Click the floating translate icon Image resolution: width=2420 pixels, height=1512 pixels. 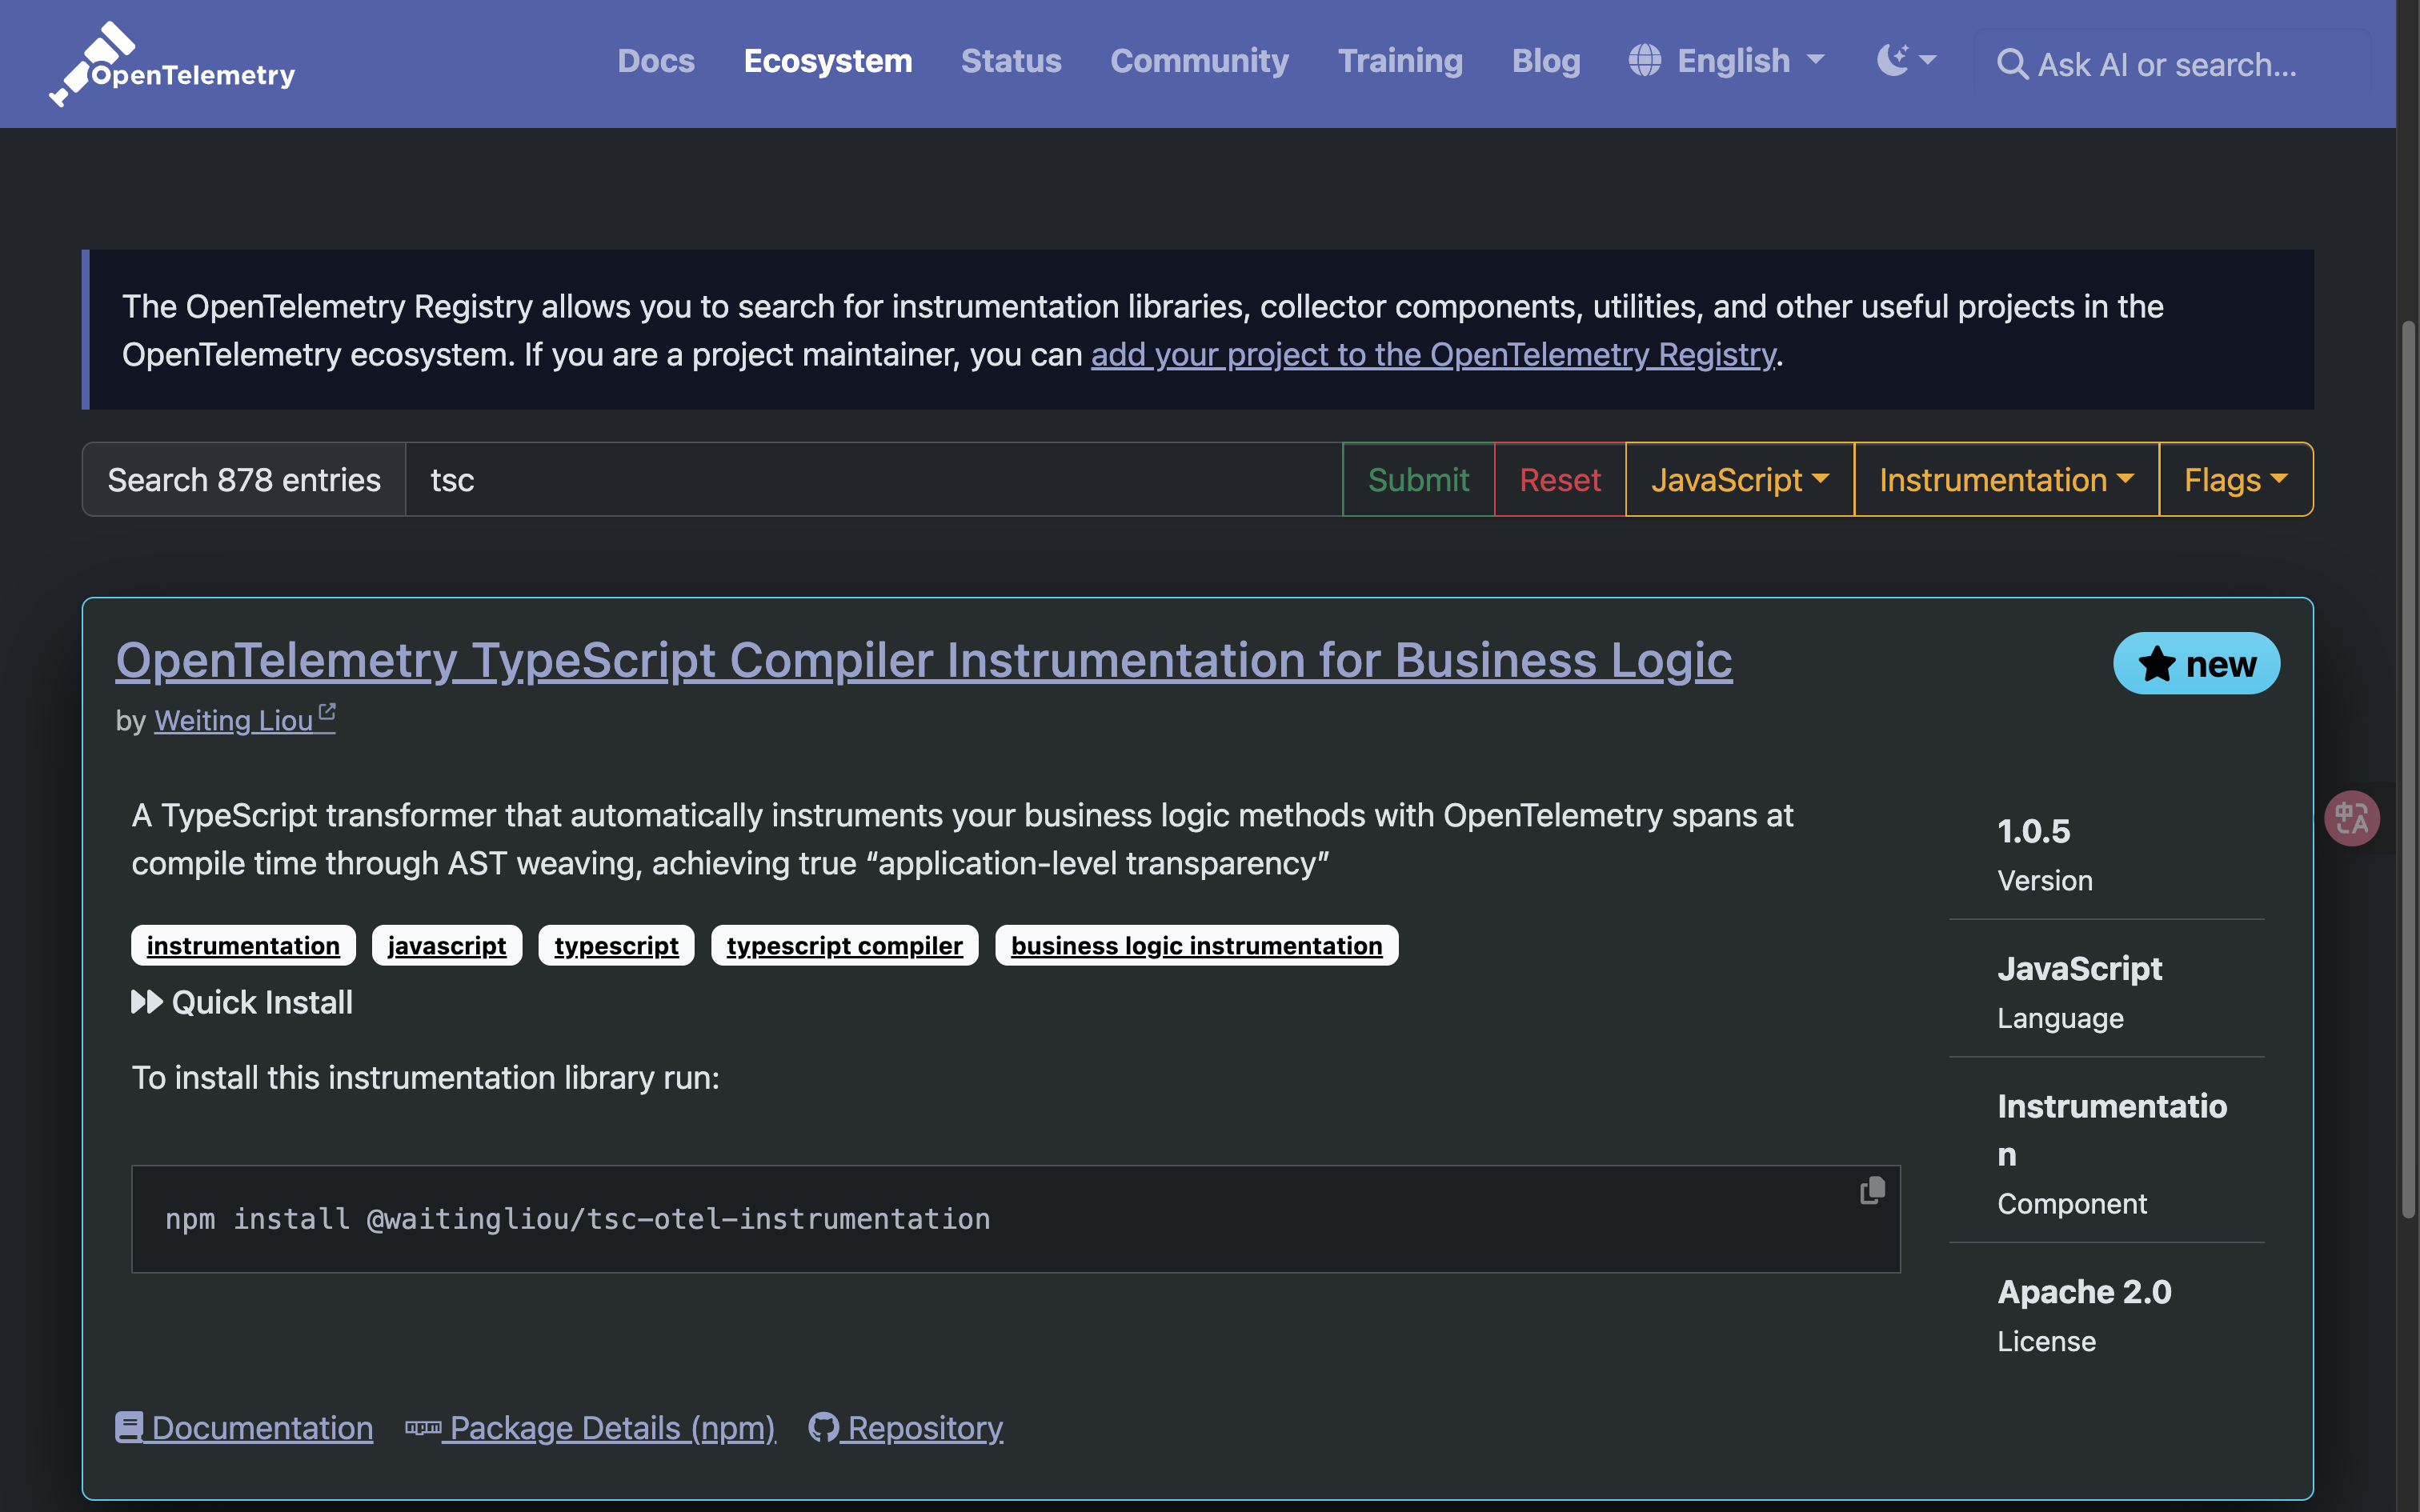tap(2351, 819)
